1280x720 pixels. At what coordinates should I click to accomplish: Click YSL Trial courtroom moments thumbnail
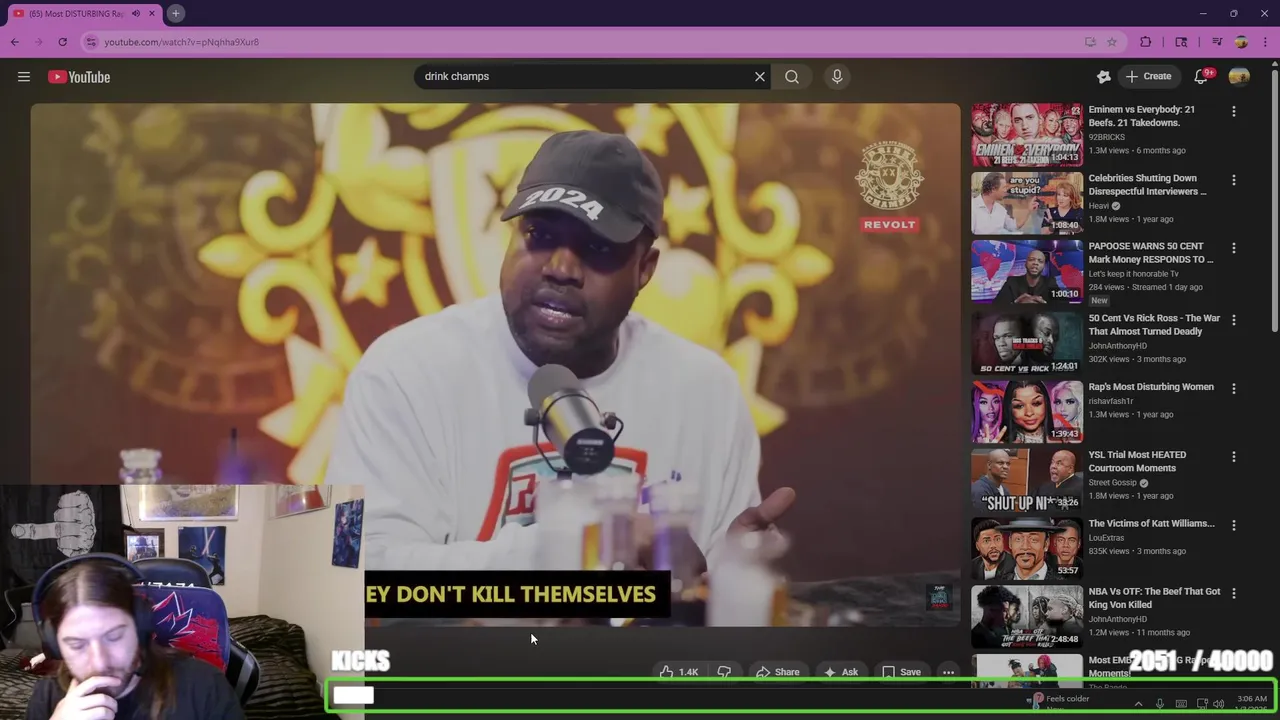[x=1027, y=479]
